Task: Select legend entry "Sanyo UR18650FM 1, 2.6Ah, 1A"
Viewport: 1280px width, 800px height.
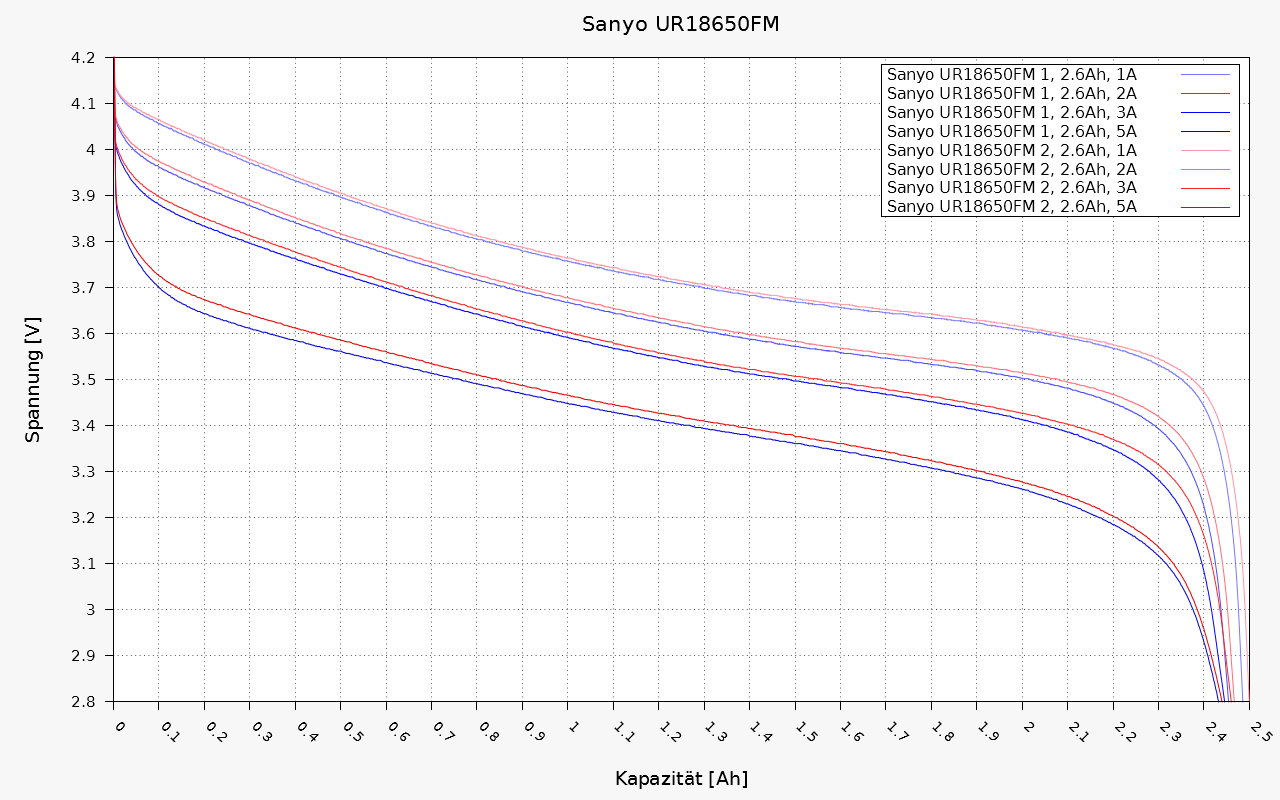Action: tap(1011, 75)
